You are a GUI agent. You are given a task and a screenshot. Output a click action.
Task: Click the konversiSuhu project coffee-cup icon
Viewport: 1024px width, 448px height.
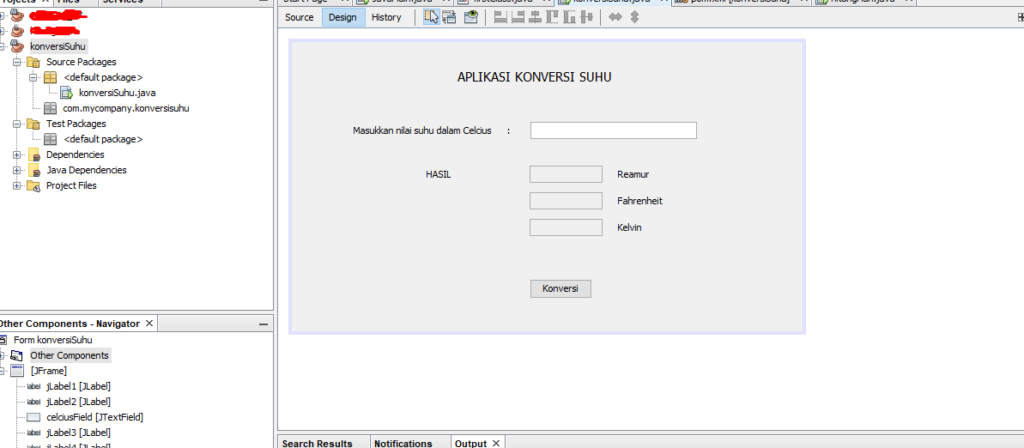17,46
